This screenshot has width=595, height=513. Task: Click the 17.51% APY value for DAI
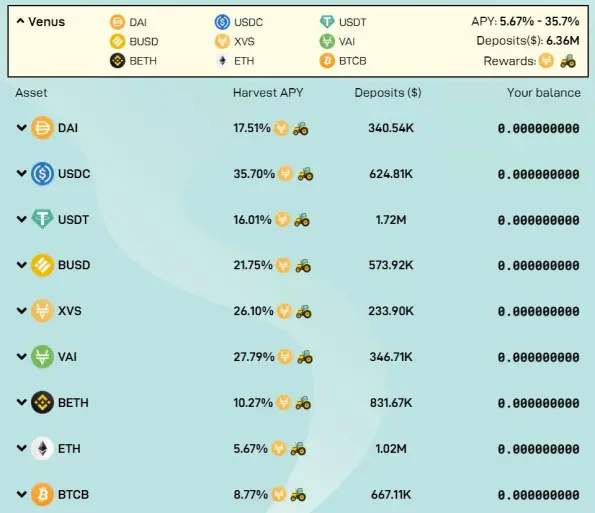[252, 128]
